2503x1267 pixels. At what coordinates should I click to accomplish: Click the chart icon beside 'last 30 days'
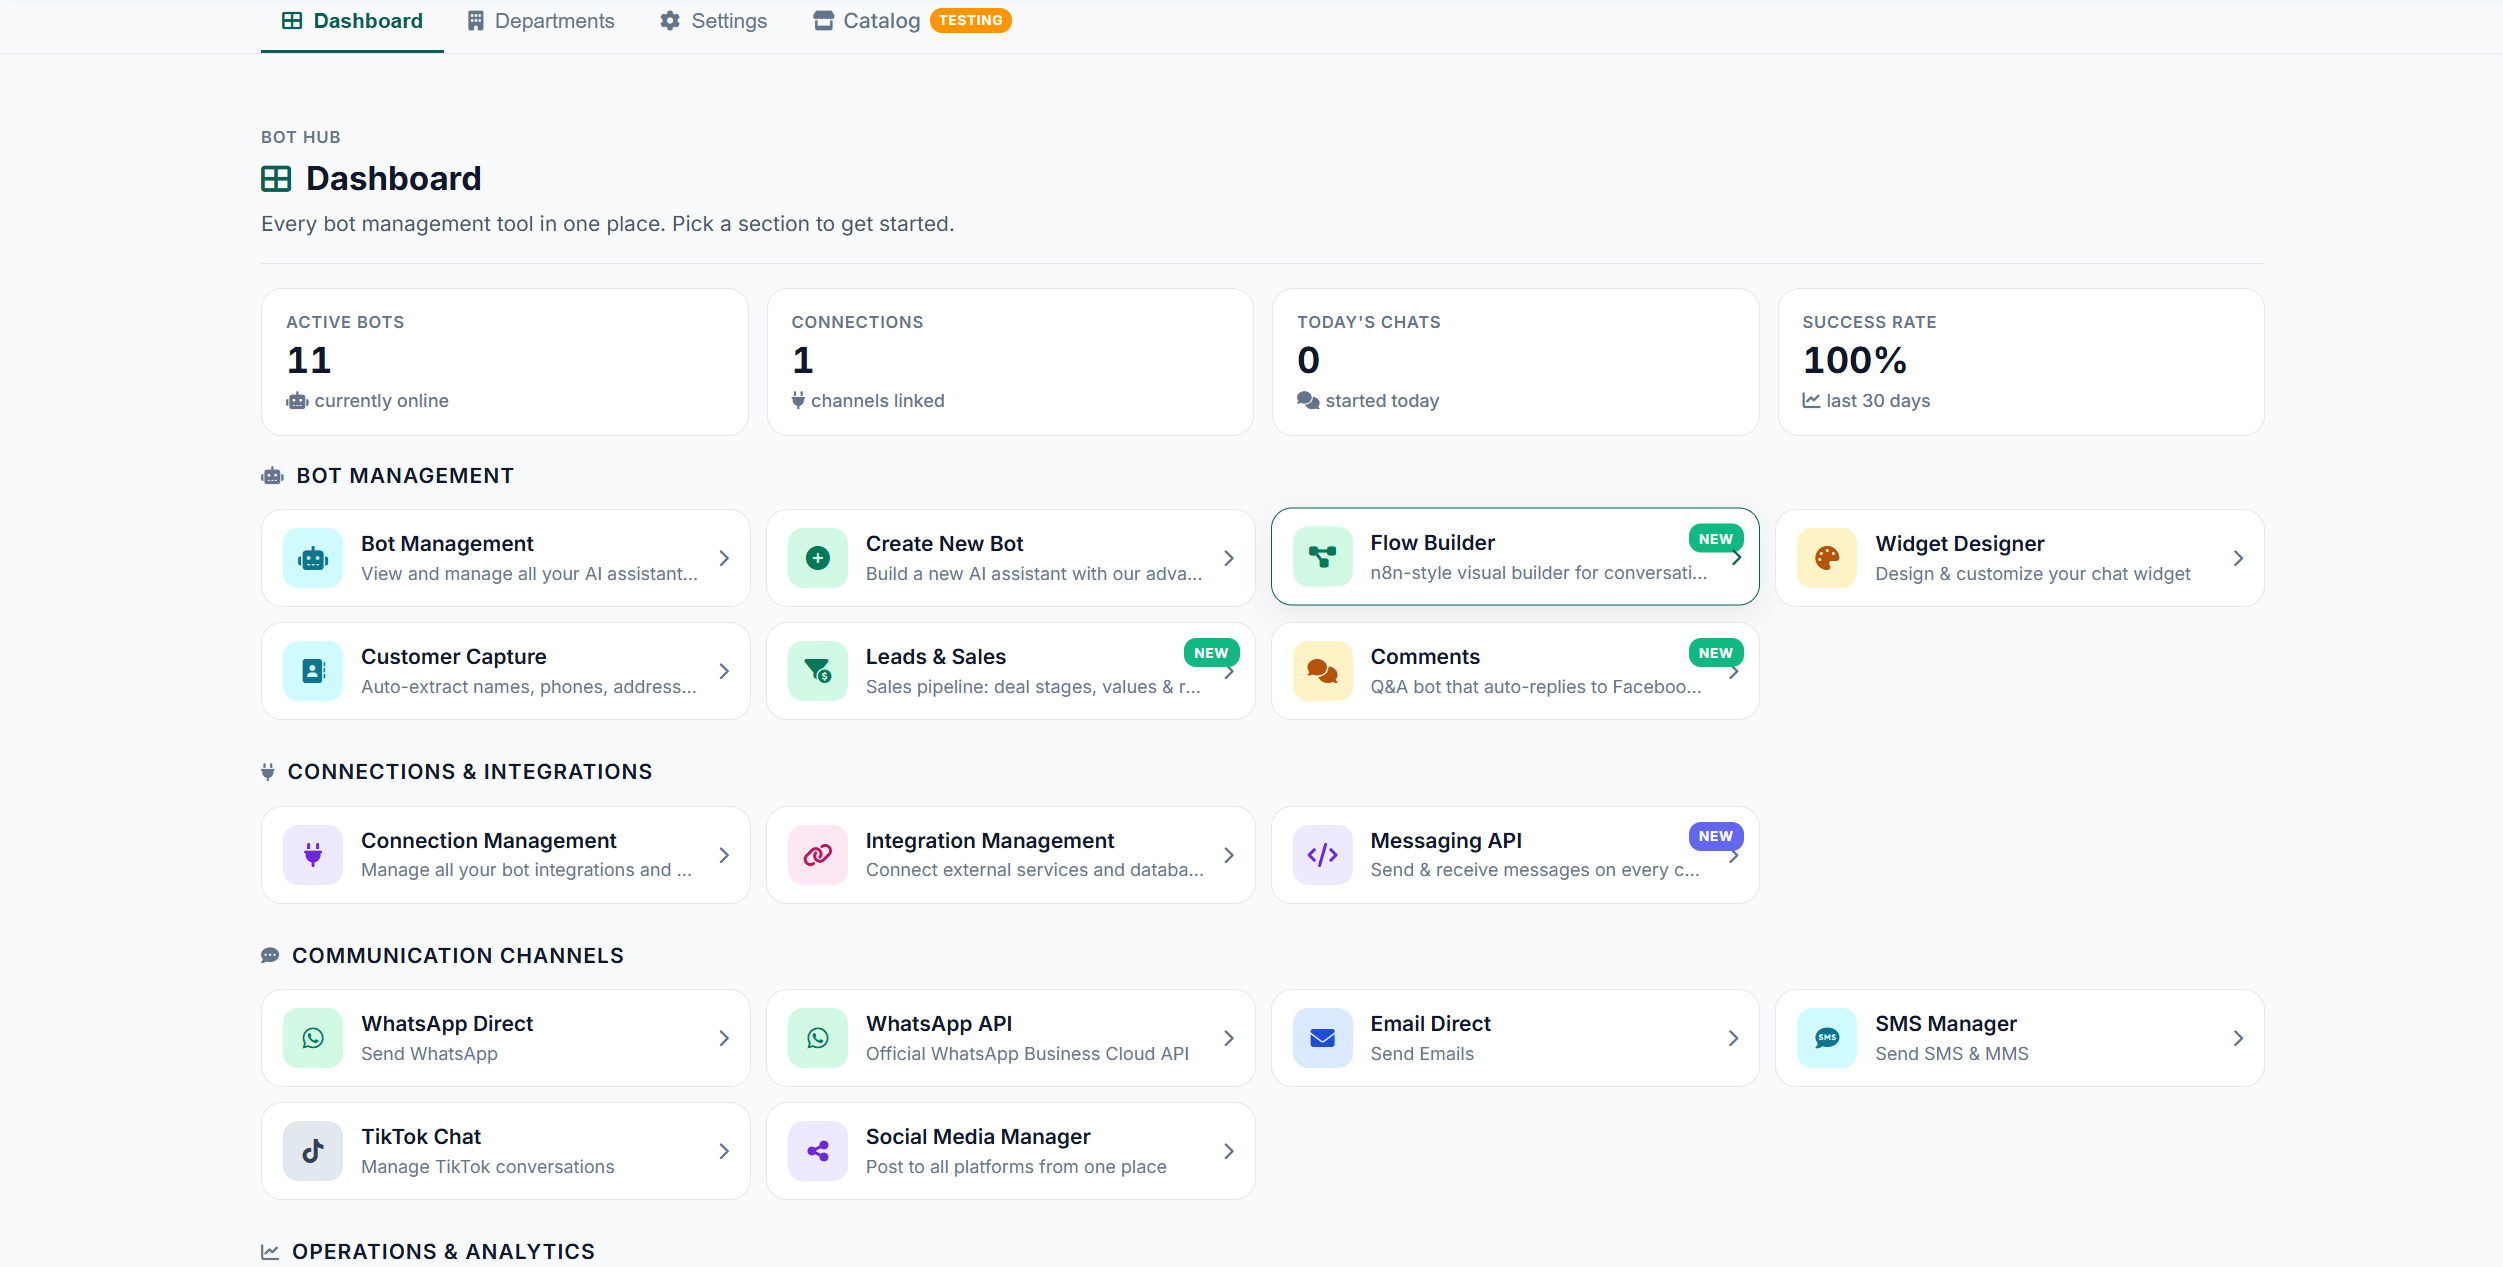coord(1811,401)
